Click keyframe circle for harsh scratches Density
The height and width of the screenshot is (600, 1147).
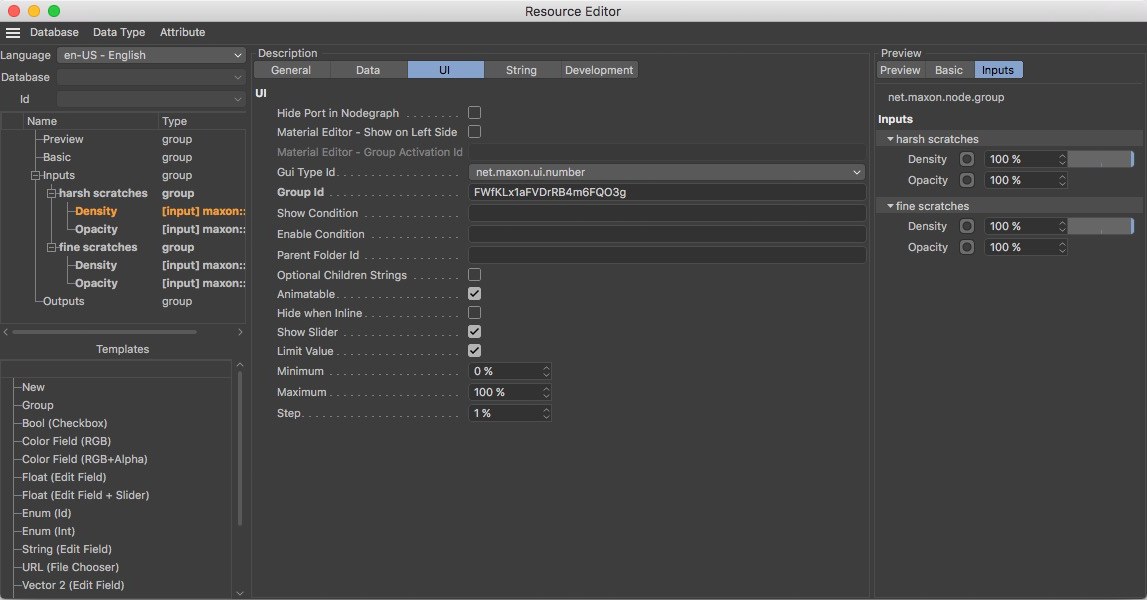click(x=967, y=159)
